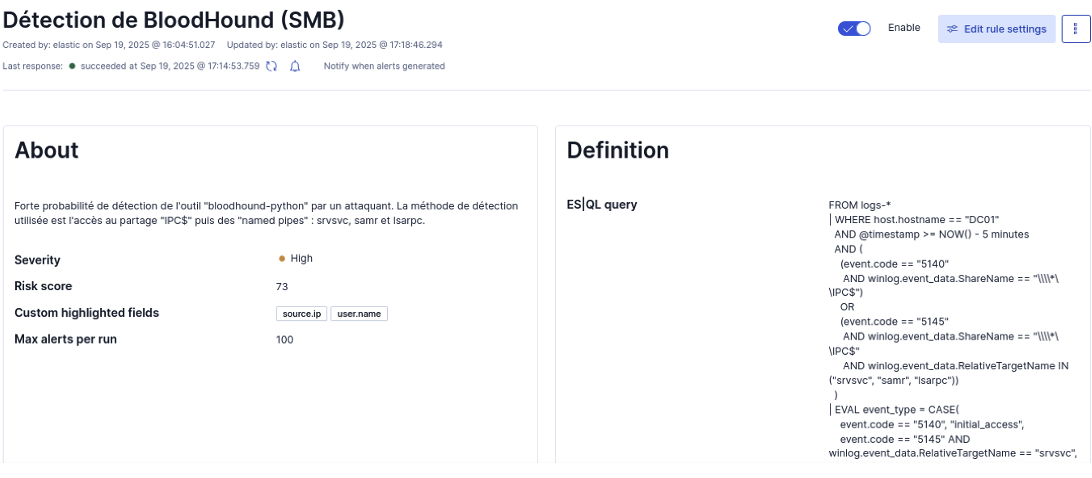The image size is (1092, 478).
Task: Click the Updated by elastic timestamp text
Action: pyautogui.click(x=334, y=45)
